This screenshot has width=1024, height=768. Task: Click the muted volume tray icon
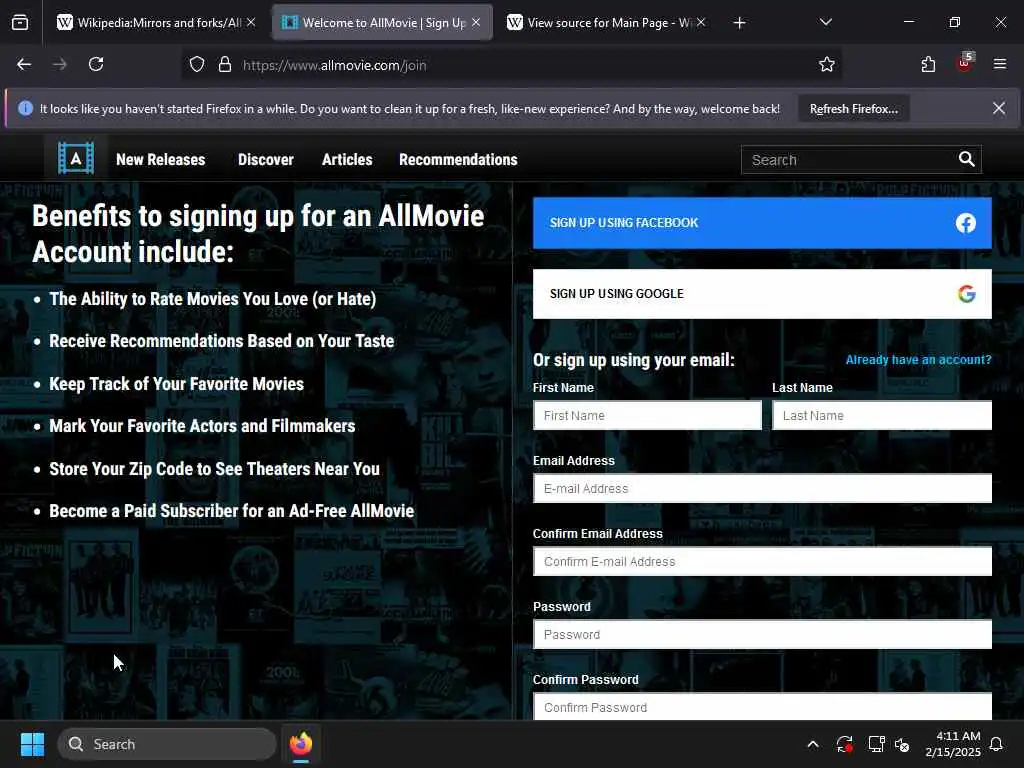(x=903, y=744)
